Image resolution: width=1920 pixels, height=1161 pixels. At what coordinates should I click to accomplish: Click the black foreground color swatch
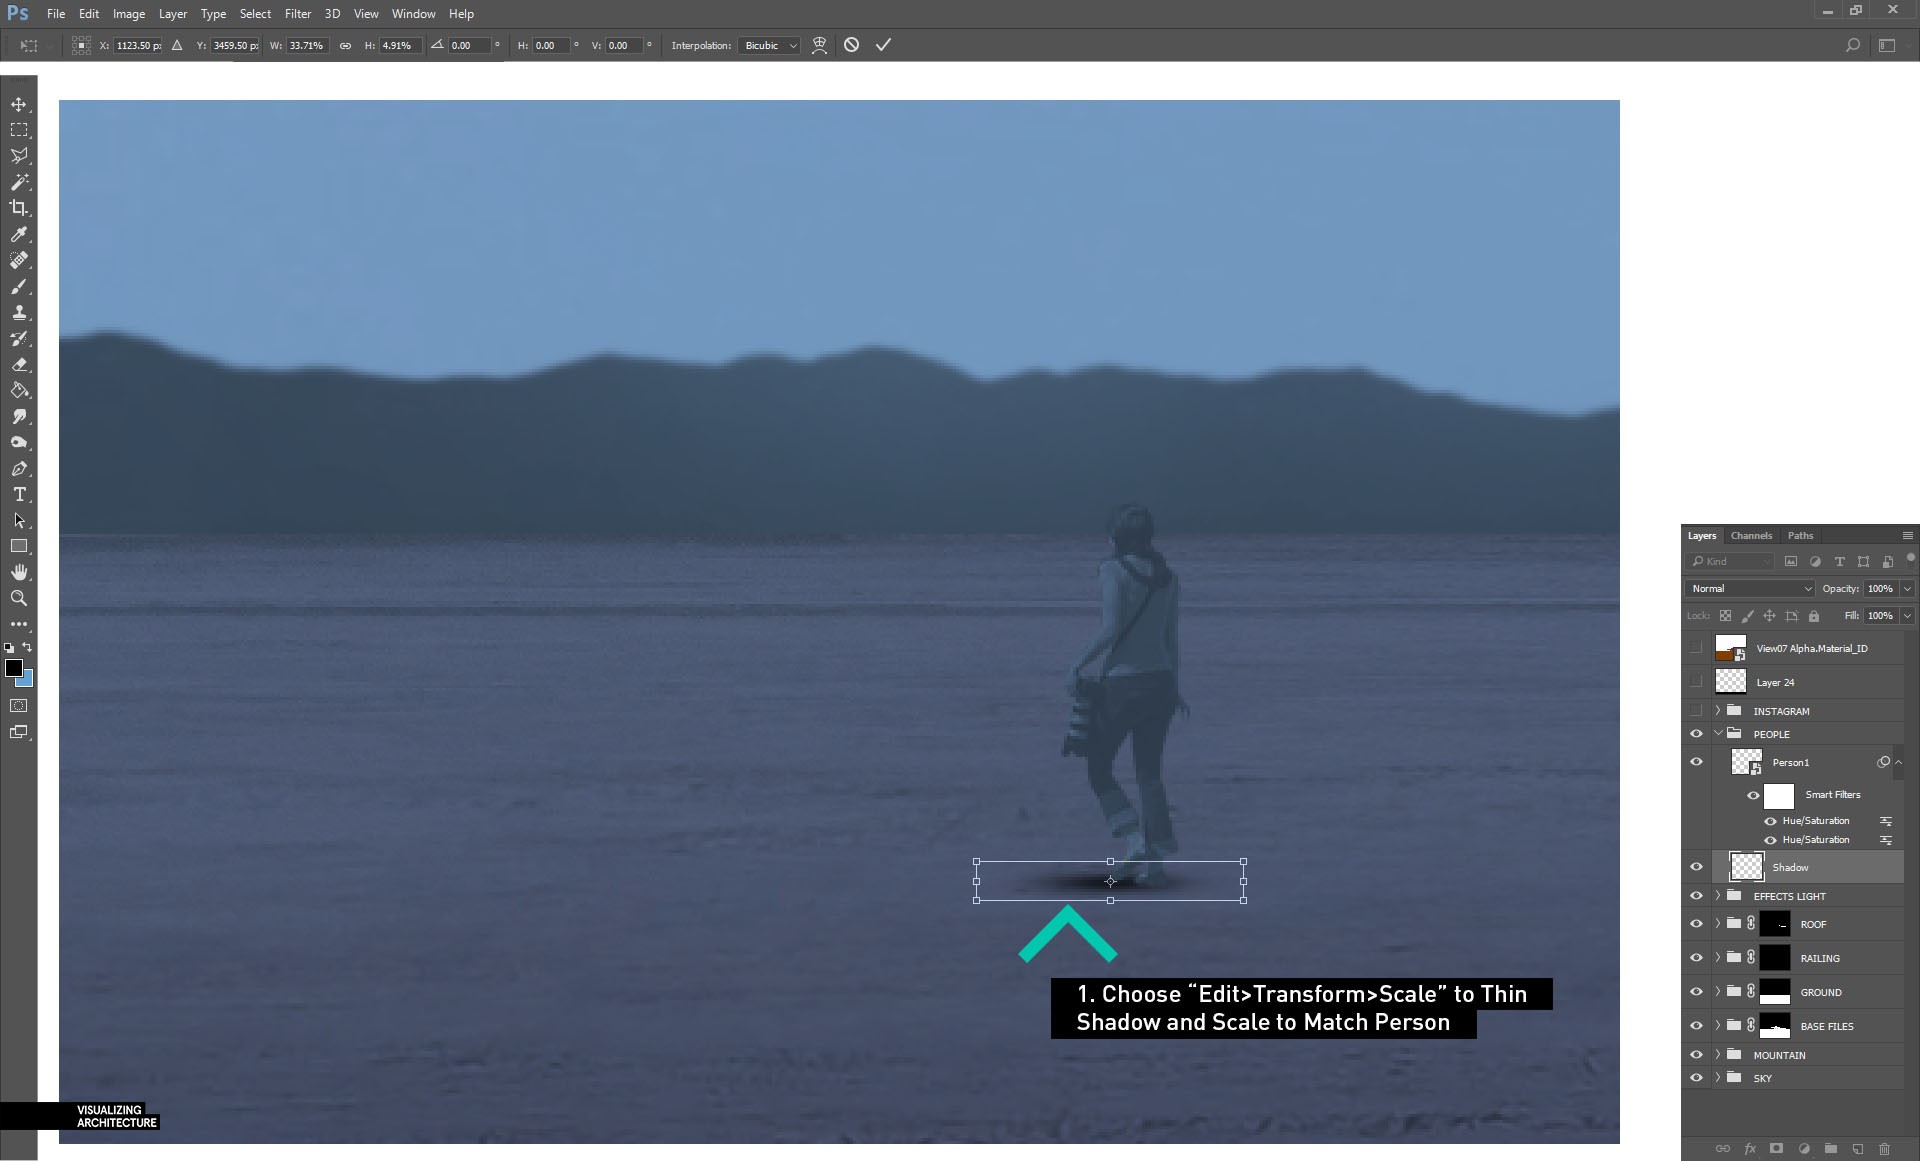pos(13,668)
